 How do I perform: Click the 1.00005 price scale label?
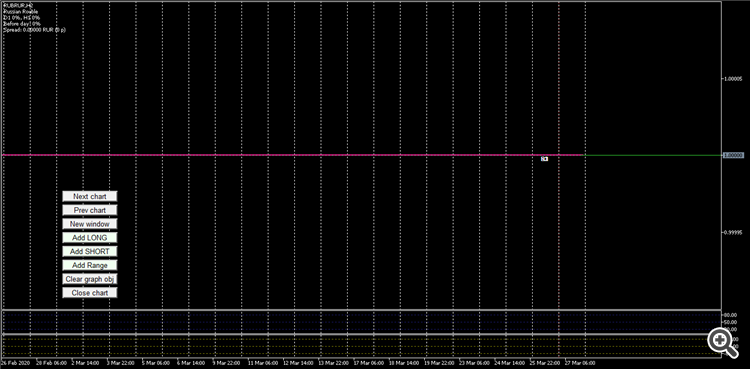(x=733, y=79)
